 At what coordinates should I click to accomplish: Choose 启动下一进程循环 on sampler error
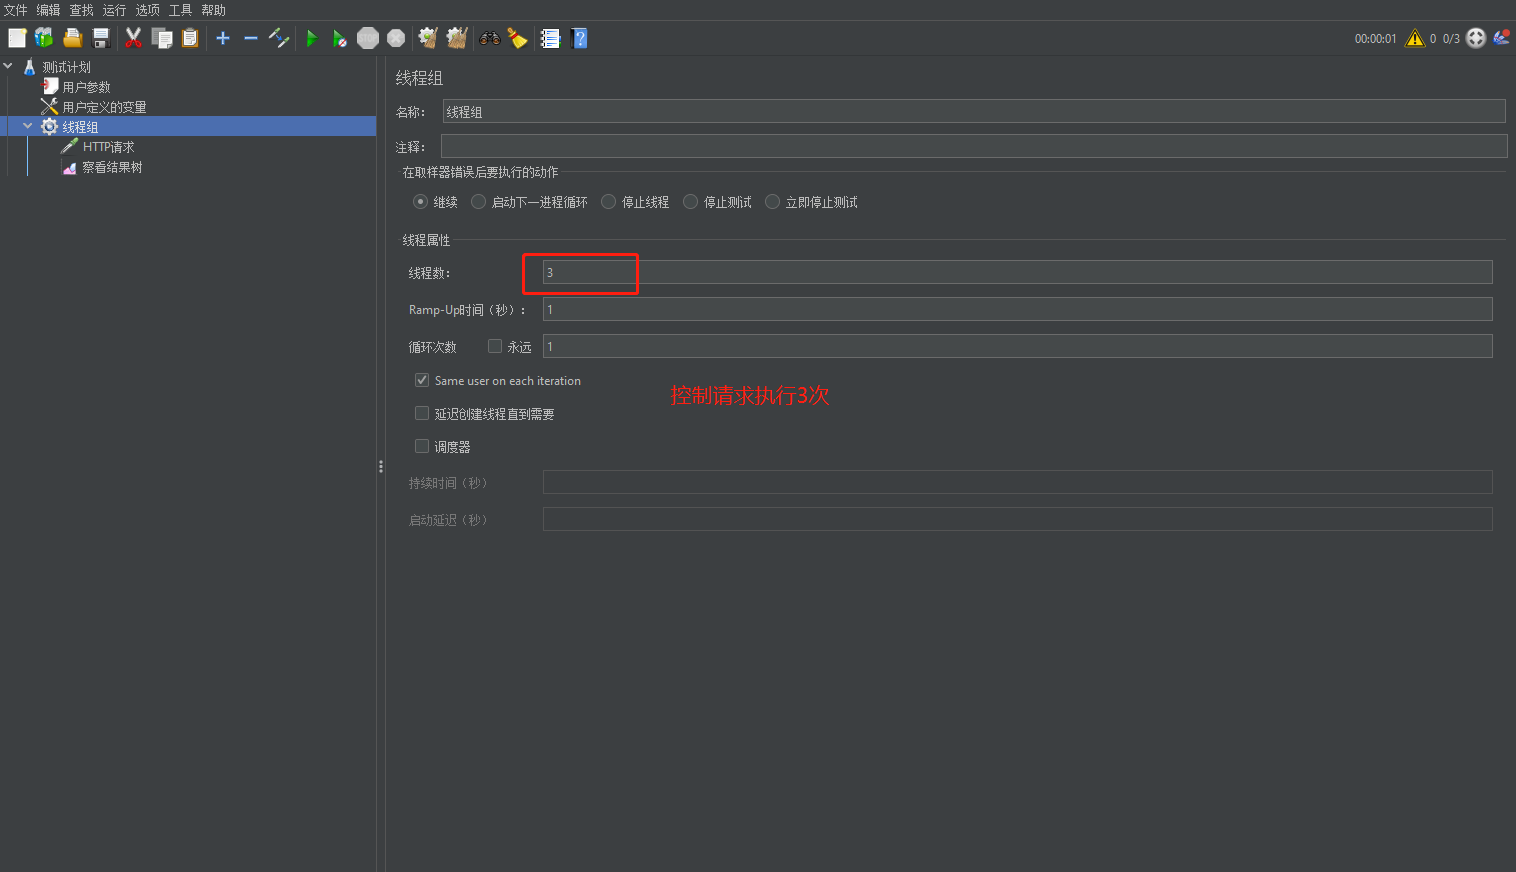(478, 202)
